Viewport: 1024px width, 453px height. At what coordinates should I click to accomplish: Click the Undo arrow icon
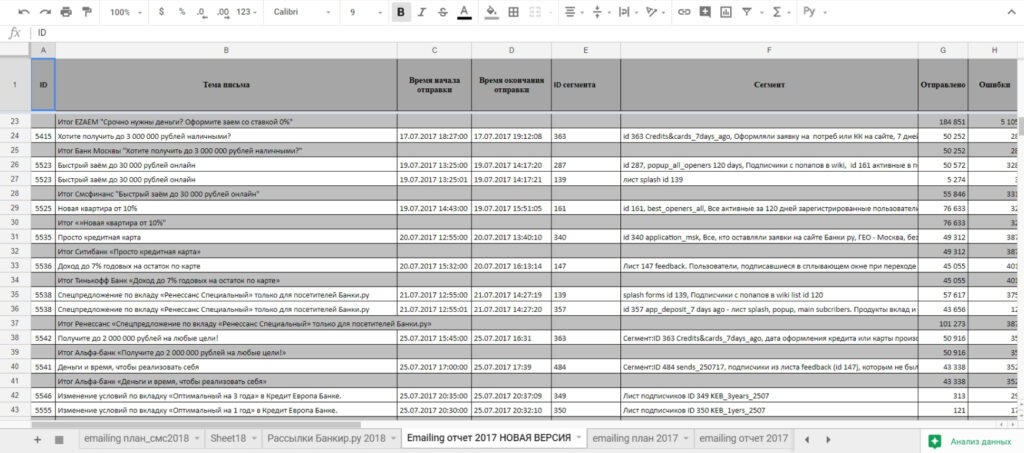point(24,12)
